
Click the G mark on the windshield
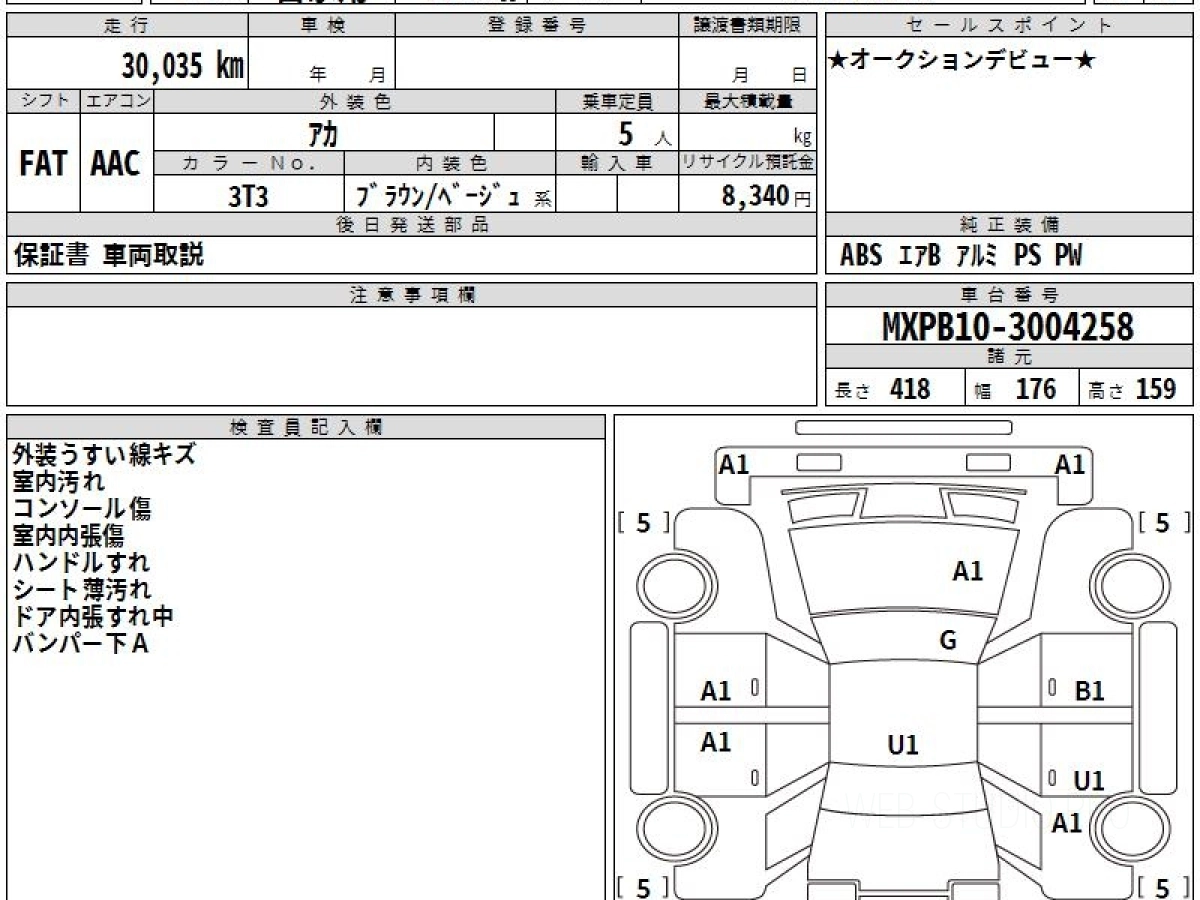tap(948, 641)
